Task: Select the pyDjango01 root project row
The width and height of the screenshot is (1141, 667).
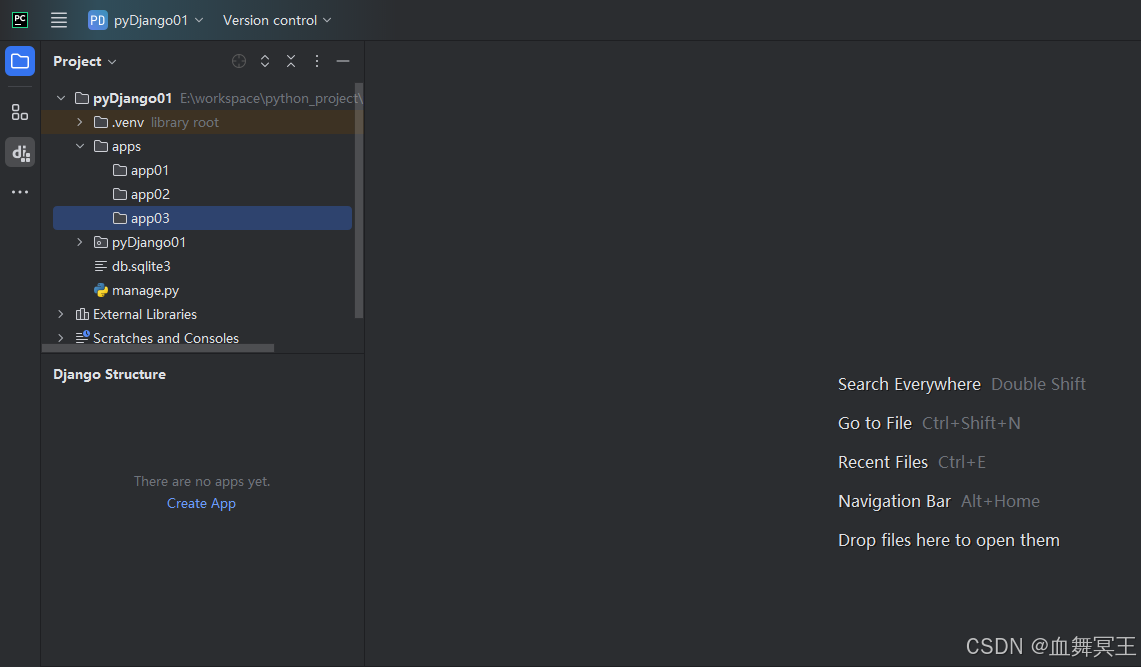Action: 203,98
